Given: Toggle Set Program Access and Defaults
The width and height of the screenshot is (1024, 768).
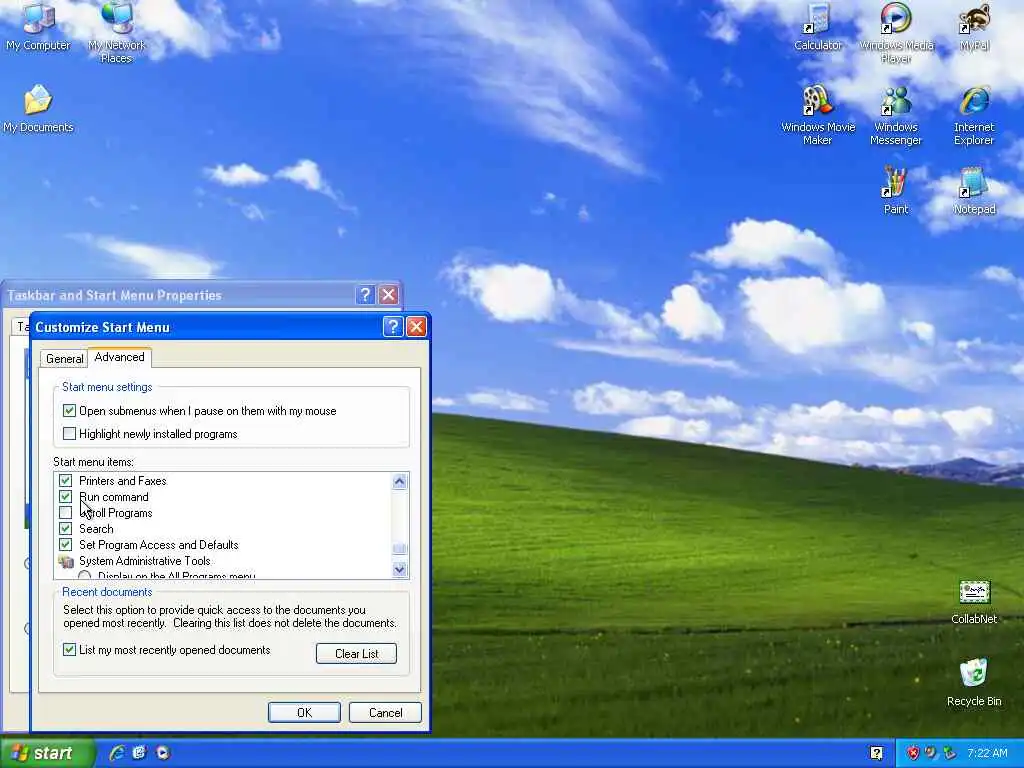Looking at the screenshot, I should [x=65, y=545].
